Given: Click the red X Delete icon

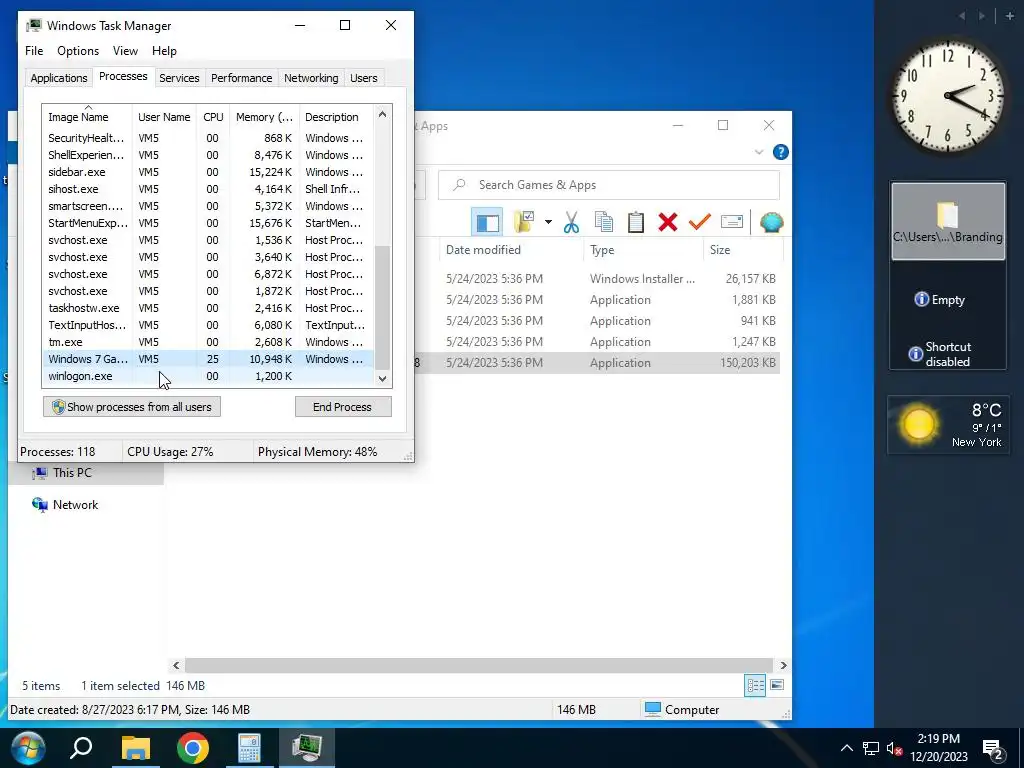Looking at the screenshot, I should coord(667,222).
